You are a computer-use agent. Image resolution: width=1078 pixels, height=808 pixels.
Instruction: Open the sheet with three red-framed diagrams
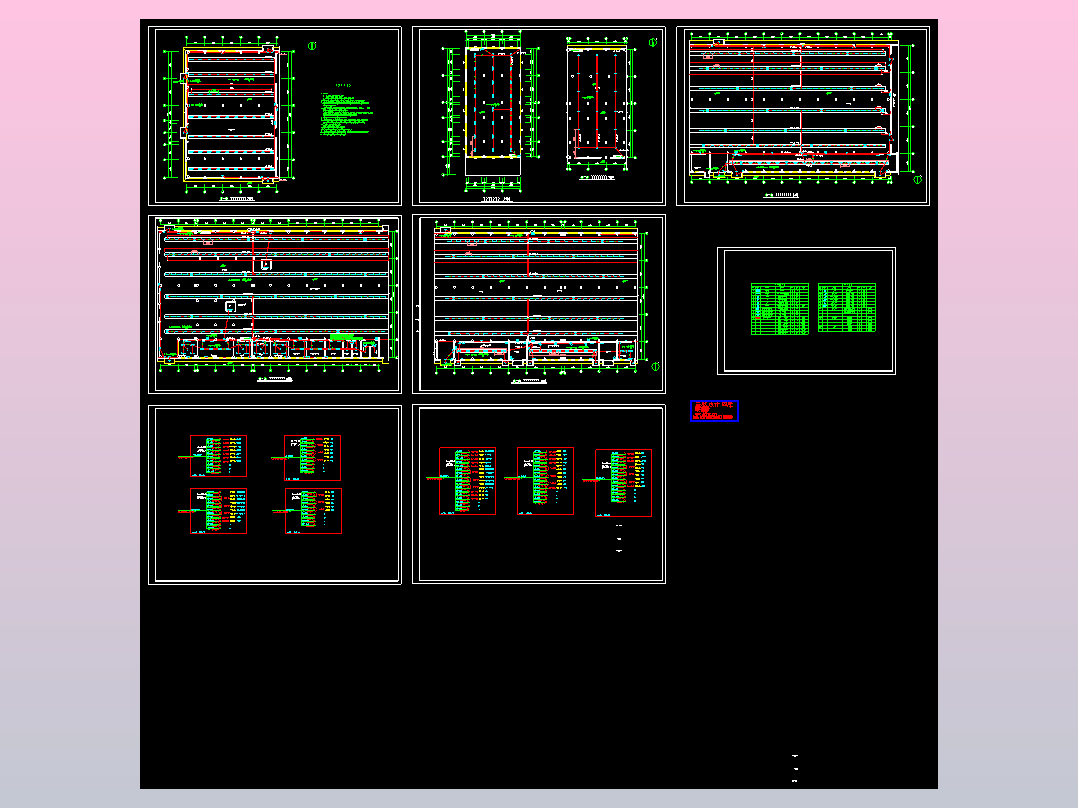tap(539, 494)
